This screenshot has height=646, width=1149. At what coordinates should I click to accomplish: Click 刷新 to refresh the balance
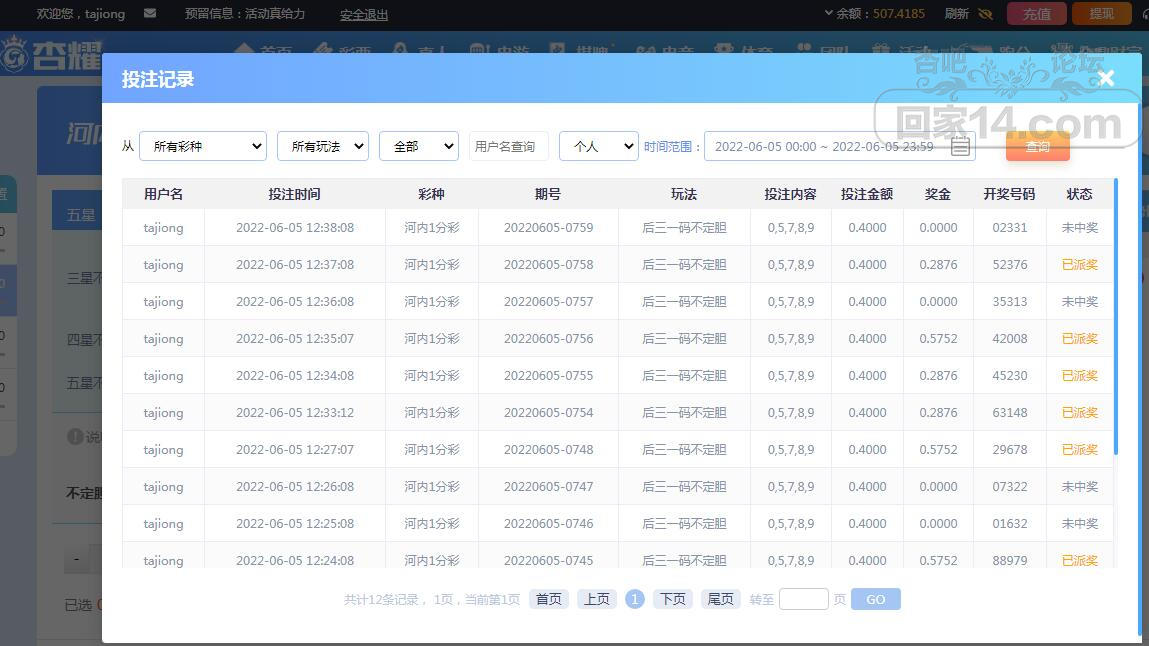pyautogui.click(x=956, y=13)
